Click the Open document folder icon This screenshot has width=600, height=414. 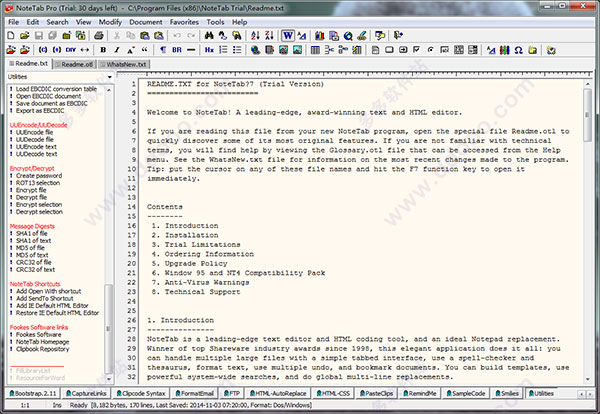[24, 36]
